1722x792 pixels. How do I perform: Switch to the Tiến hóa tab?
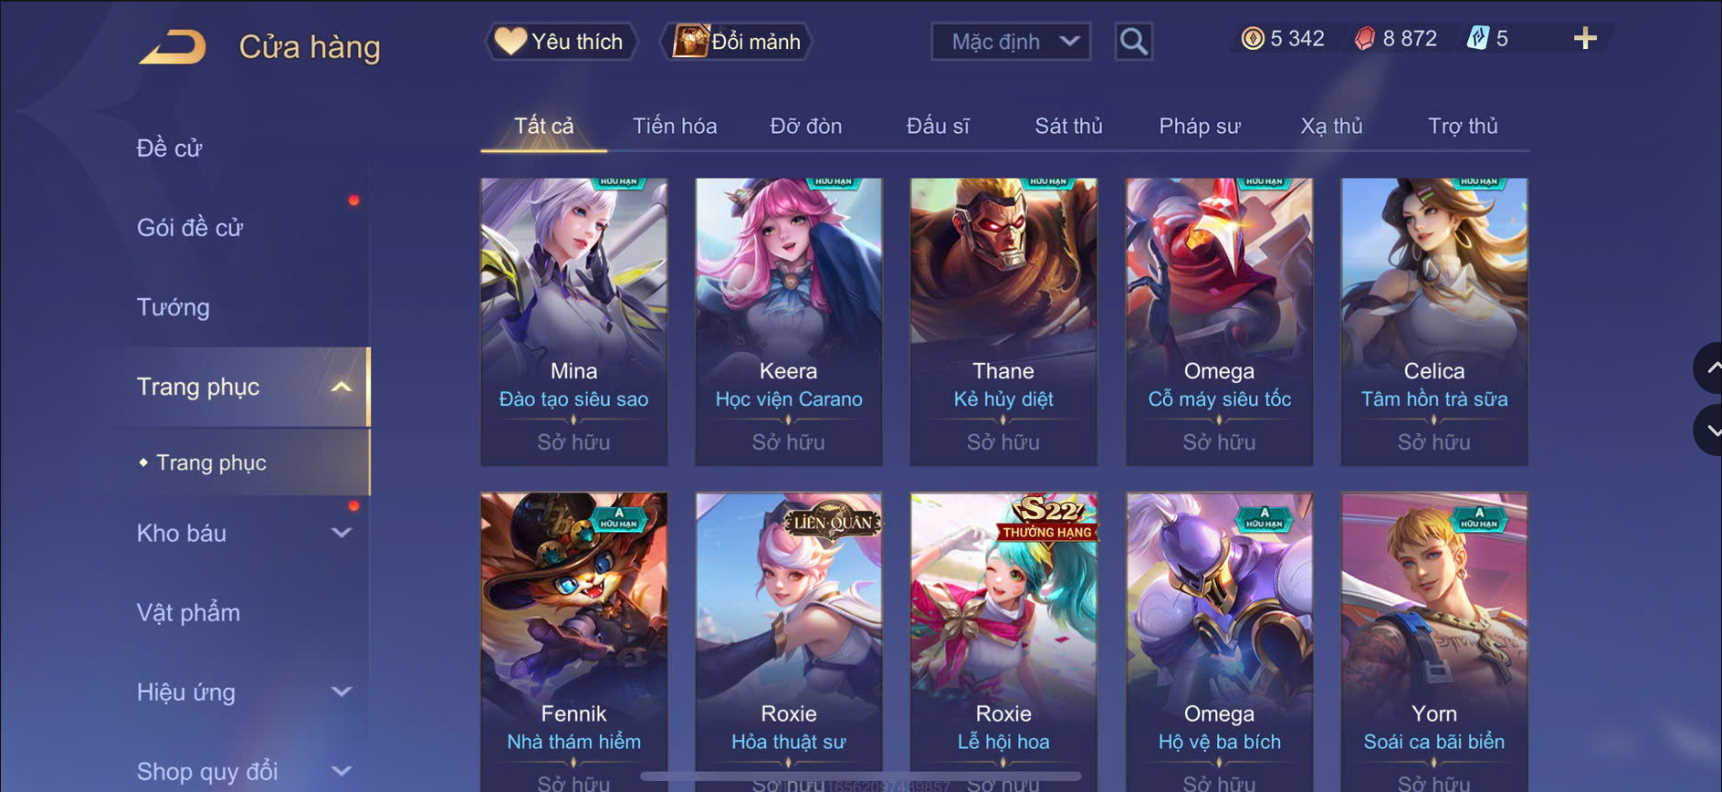pyautogui.click(x=675, y=126)
